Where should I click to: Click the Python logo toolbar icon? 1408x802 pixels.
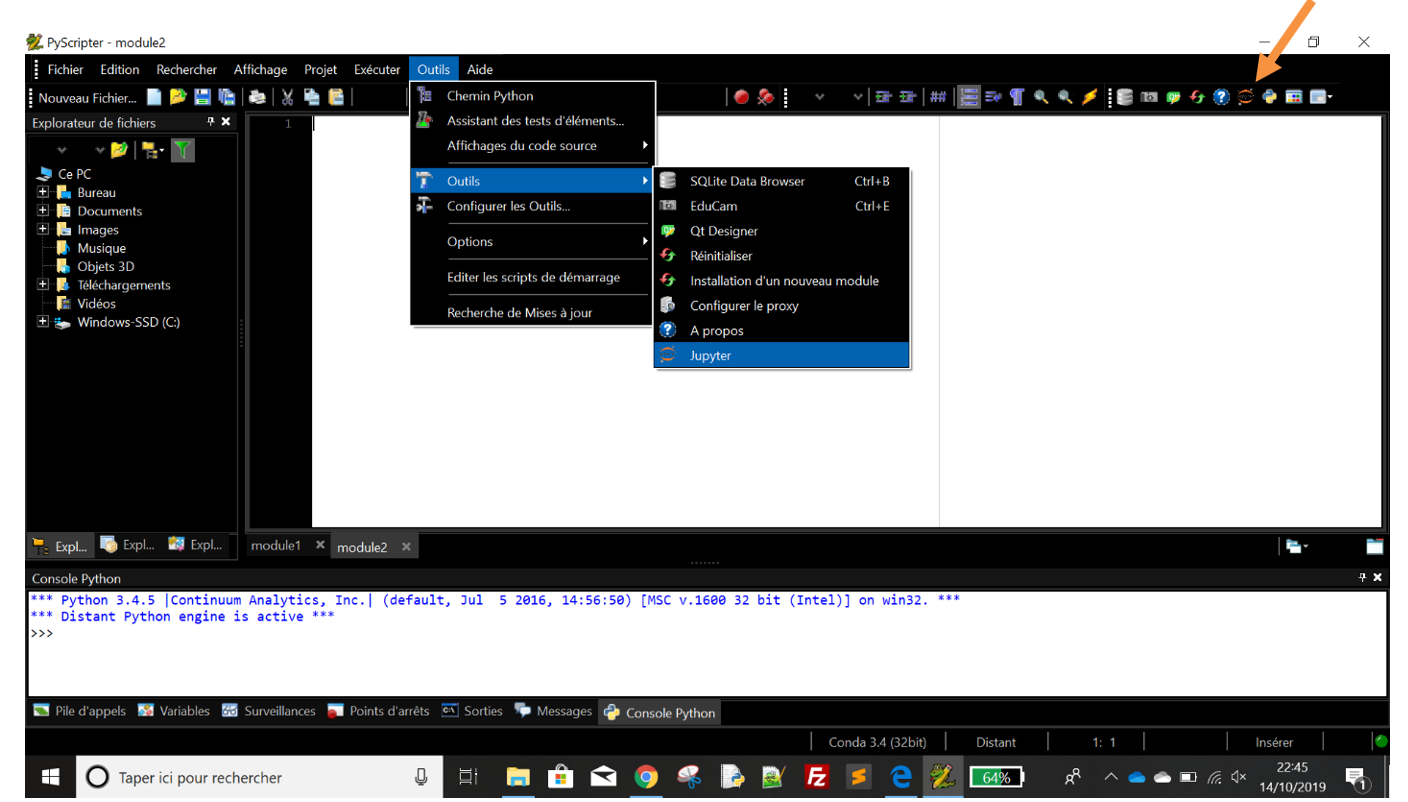(1269, 97)
